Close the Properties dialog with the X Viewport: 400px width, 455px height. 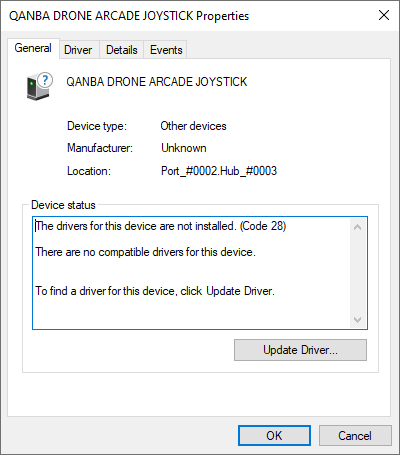coord(384,15)
